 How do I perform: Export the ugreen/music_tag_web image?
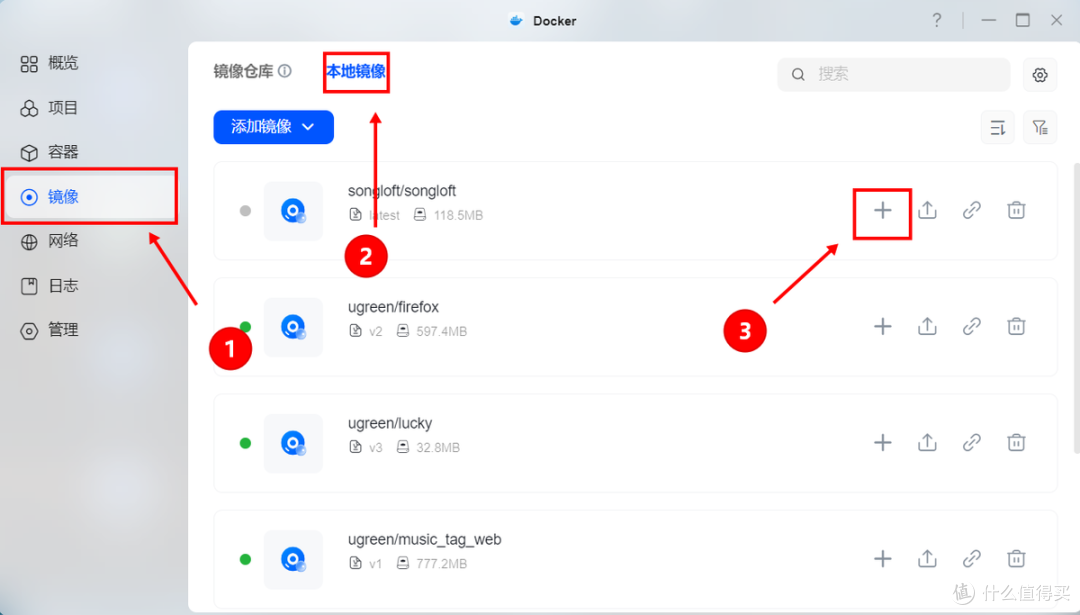(x=927, y=559)
